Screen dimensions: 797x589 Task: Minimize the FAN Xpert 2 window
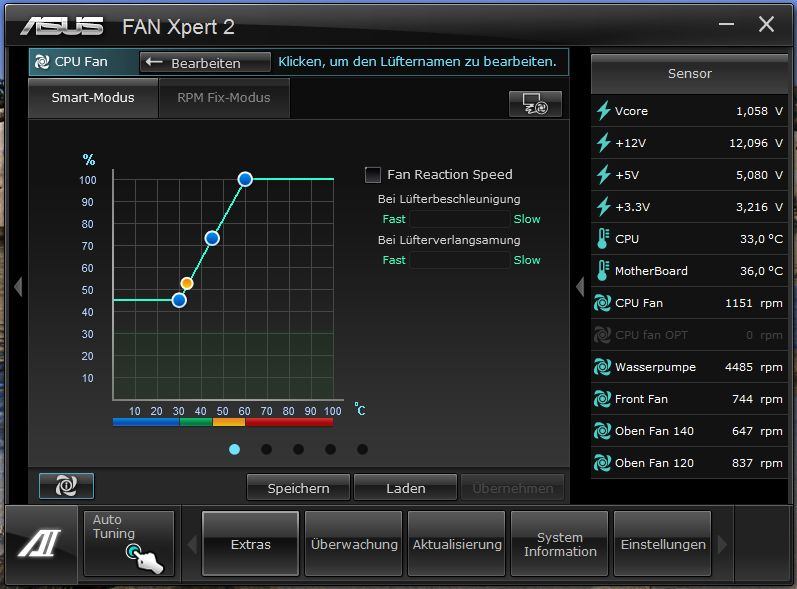(x=726, y=24)
